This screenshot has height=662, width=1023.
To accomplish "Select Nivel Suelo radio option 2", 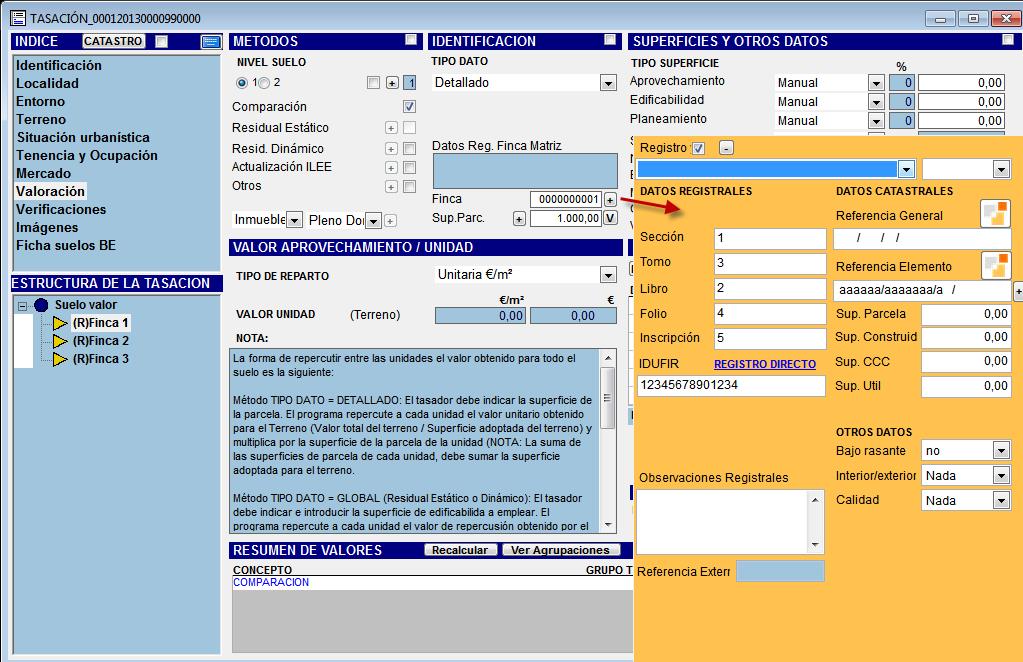I will 264,83.
